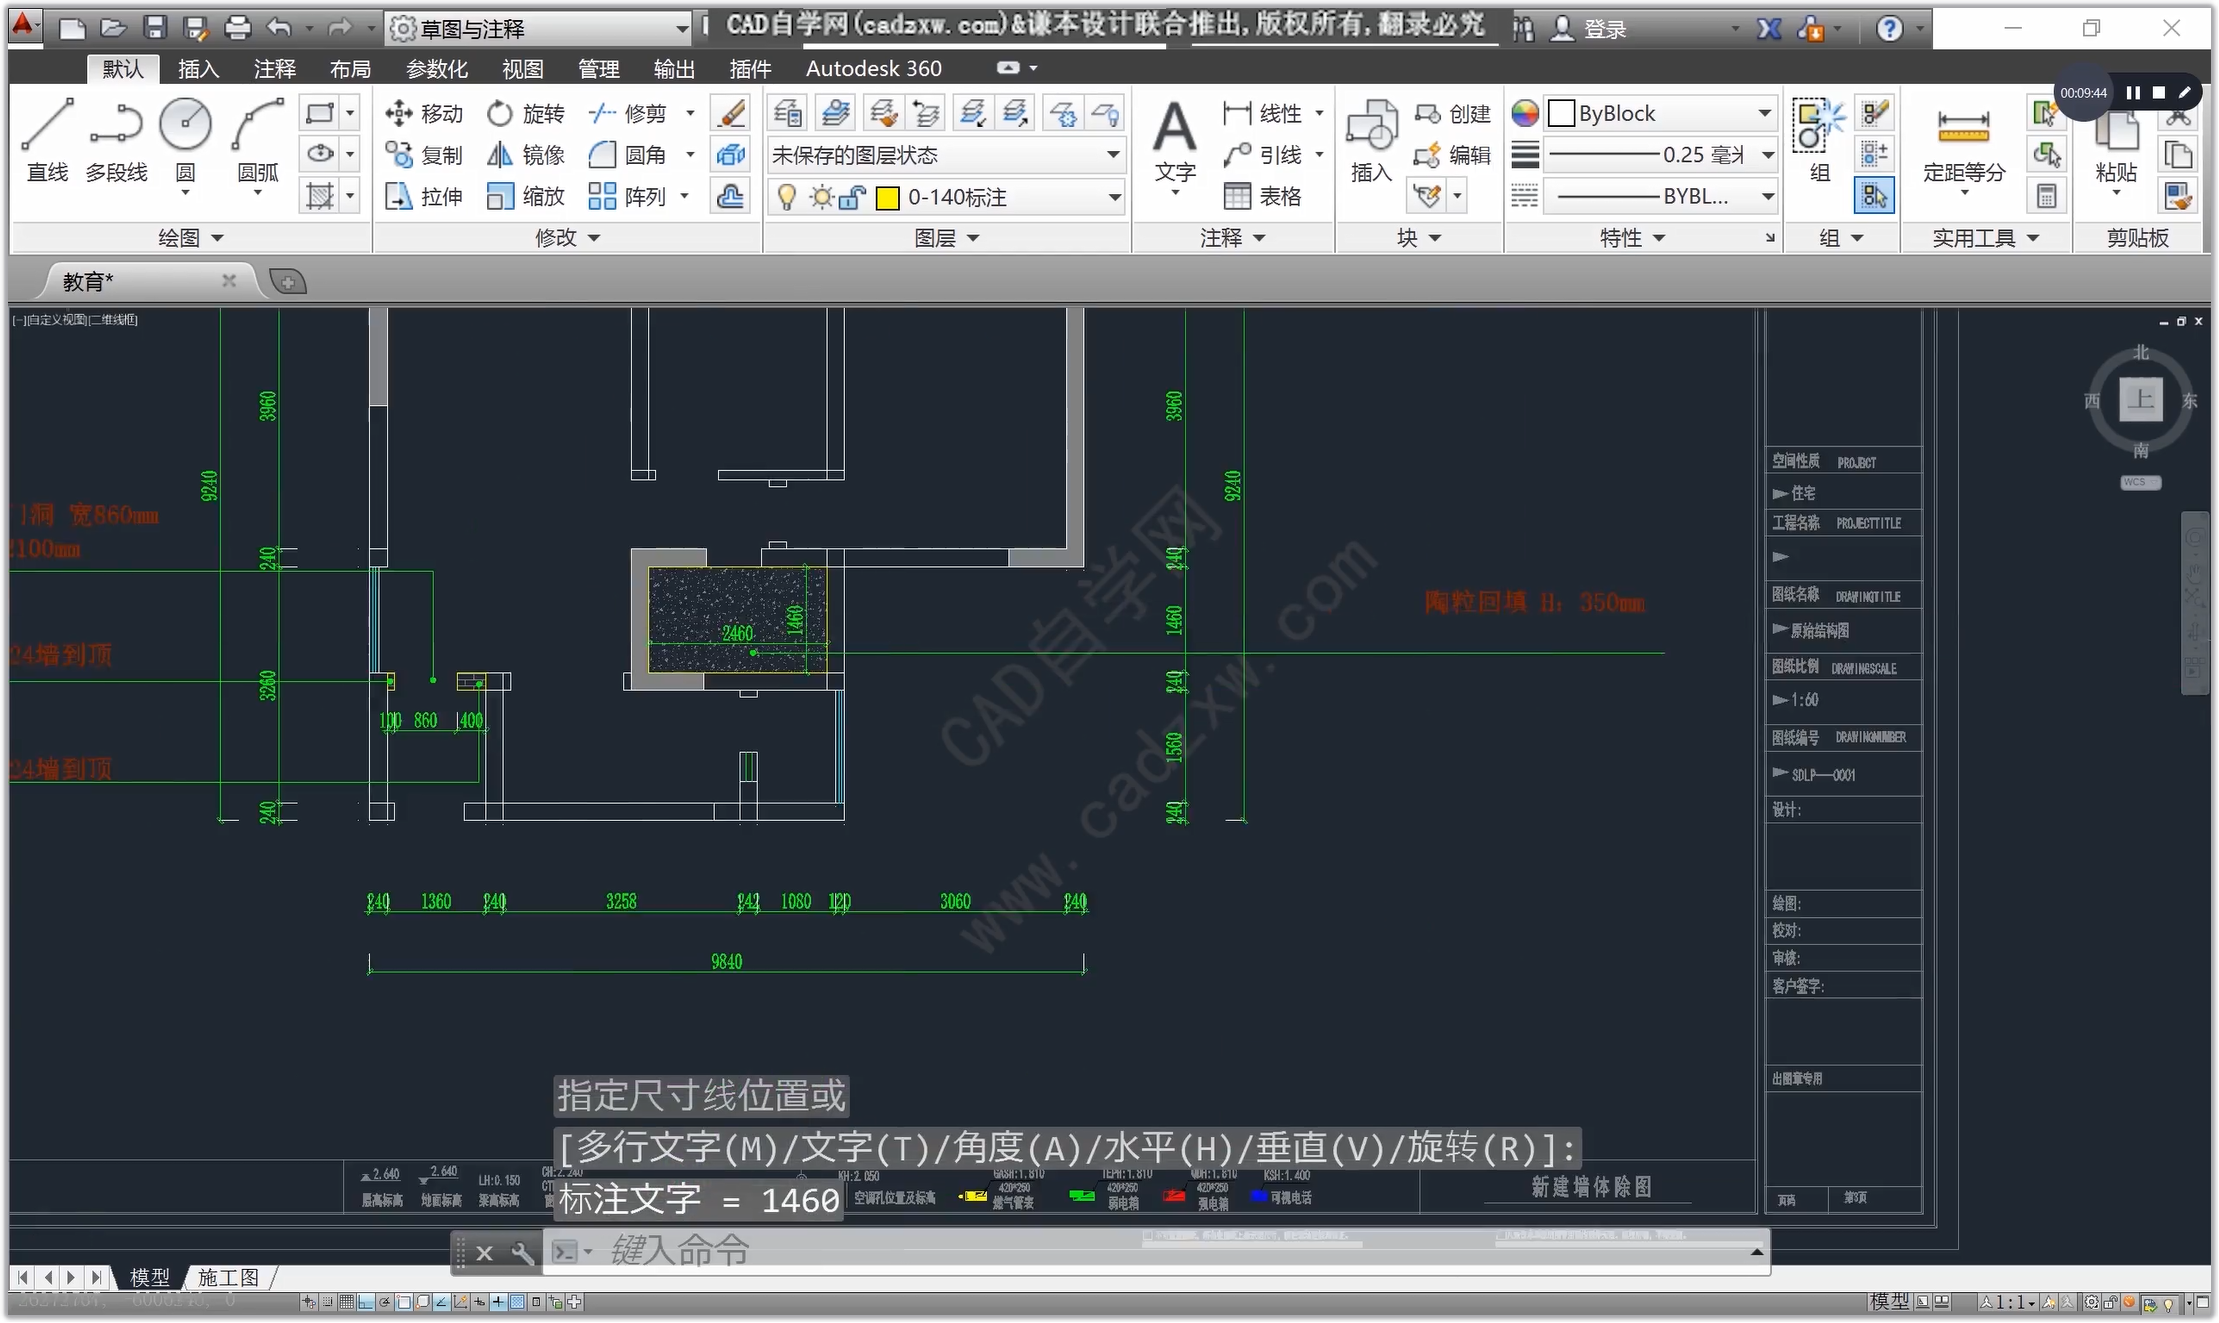Image resolution: width=2219 pixels, height=1323 pixels.
Task: Click the Mirror (镜像) tool
Action: click(x=526, y=155)
